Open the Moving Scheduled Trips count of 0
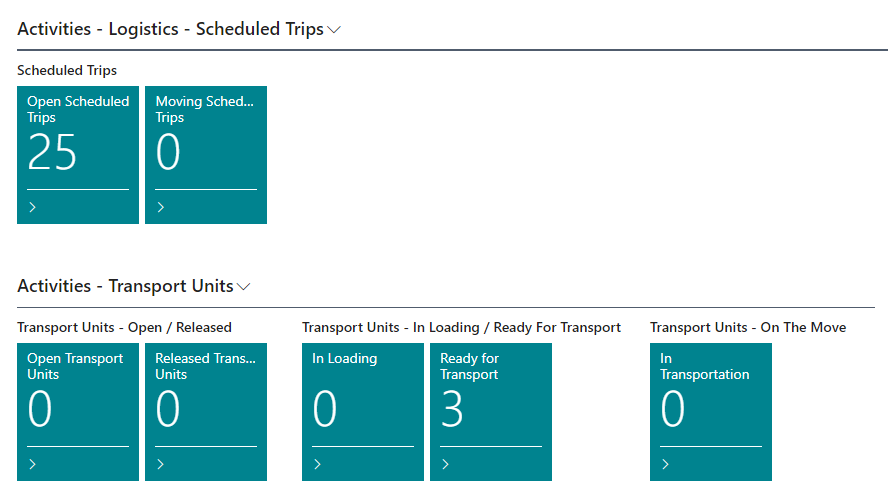The width and height of the screenshot is (888, 503). tap(168, 153)
